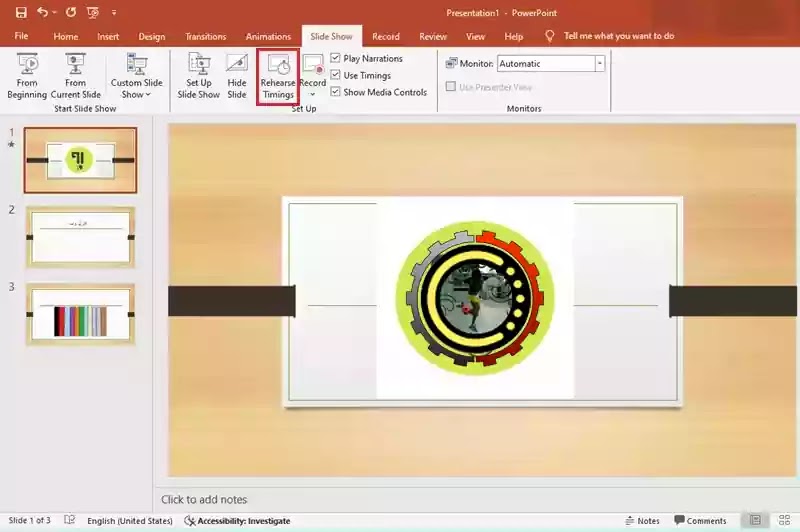This screenshot has height=532, width=800.
Task: Click Rehearse Timings button
Action: point(278,77)
